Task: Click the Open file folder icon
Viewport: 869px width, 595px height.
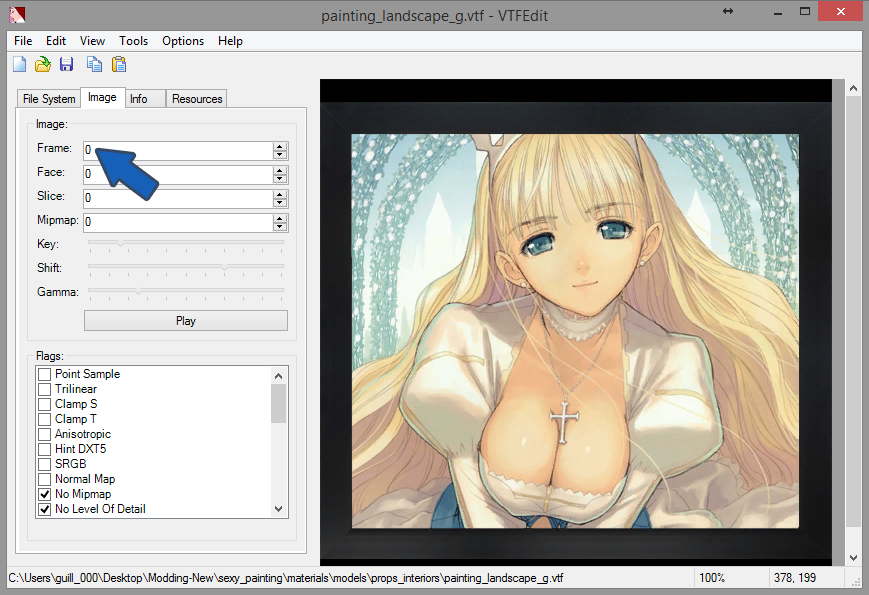Action: click(x=43, y=64)
